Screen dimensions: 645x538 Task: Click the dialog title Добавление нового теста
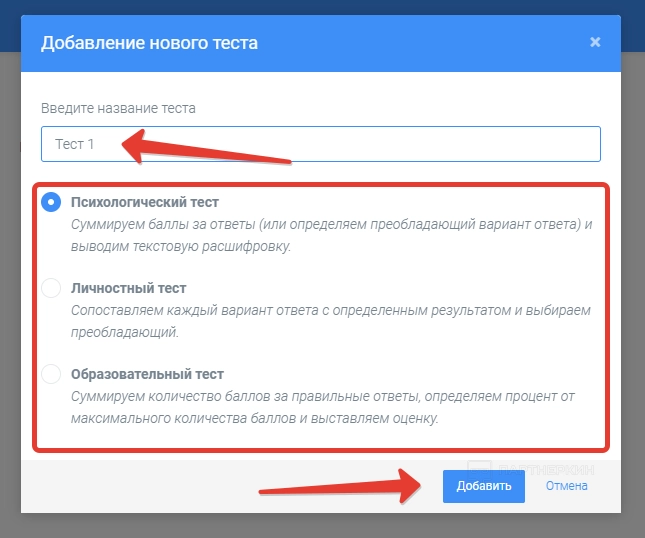[147, 43]
